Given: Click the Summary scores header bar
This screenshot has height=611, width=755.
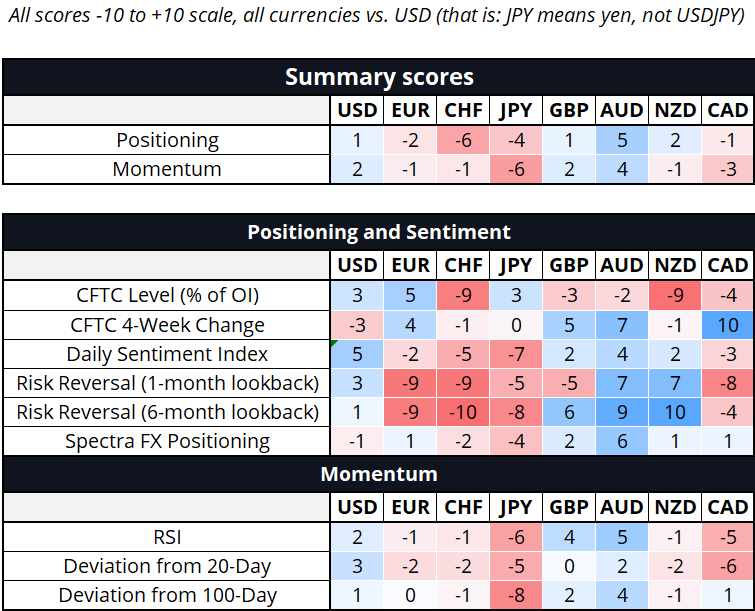Looking at the screenshot, I should [x=378, y=77].
